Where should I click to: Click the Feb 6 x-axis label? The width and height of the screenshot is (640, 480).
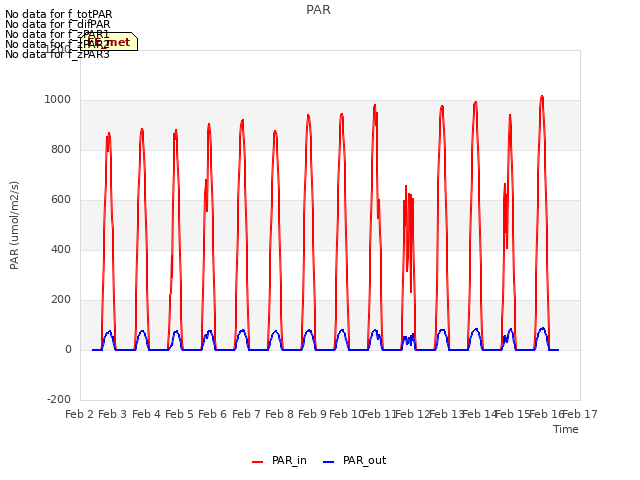pyautogui.click(x=212, y=414)
